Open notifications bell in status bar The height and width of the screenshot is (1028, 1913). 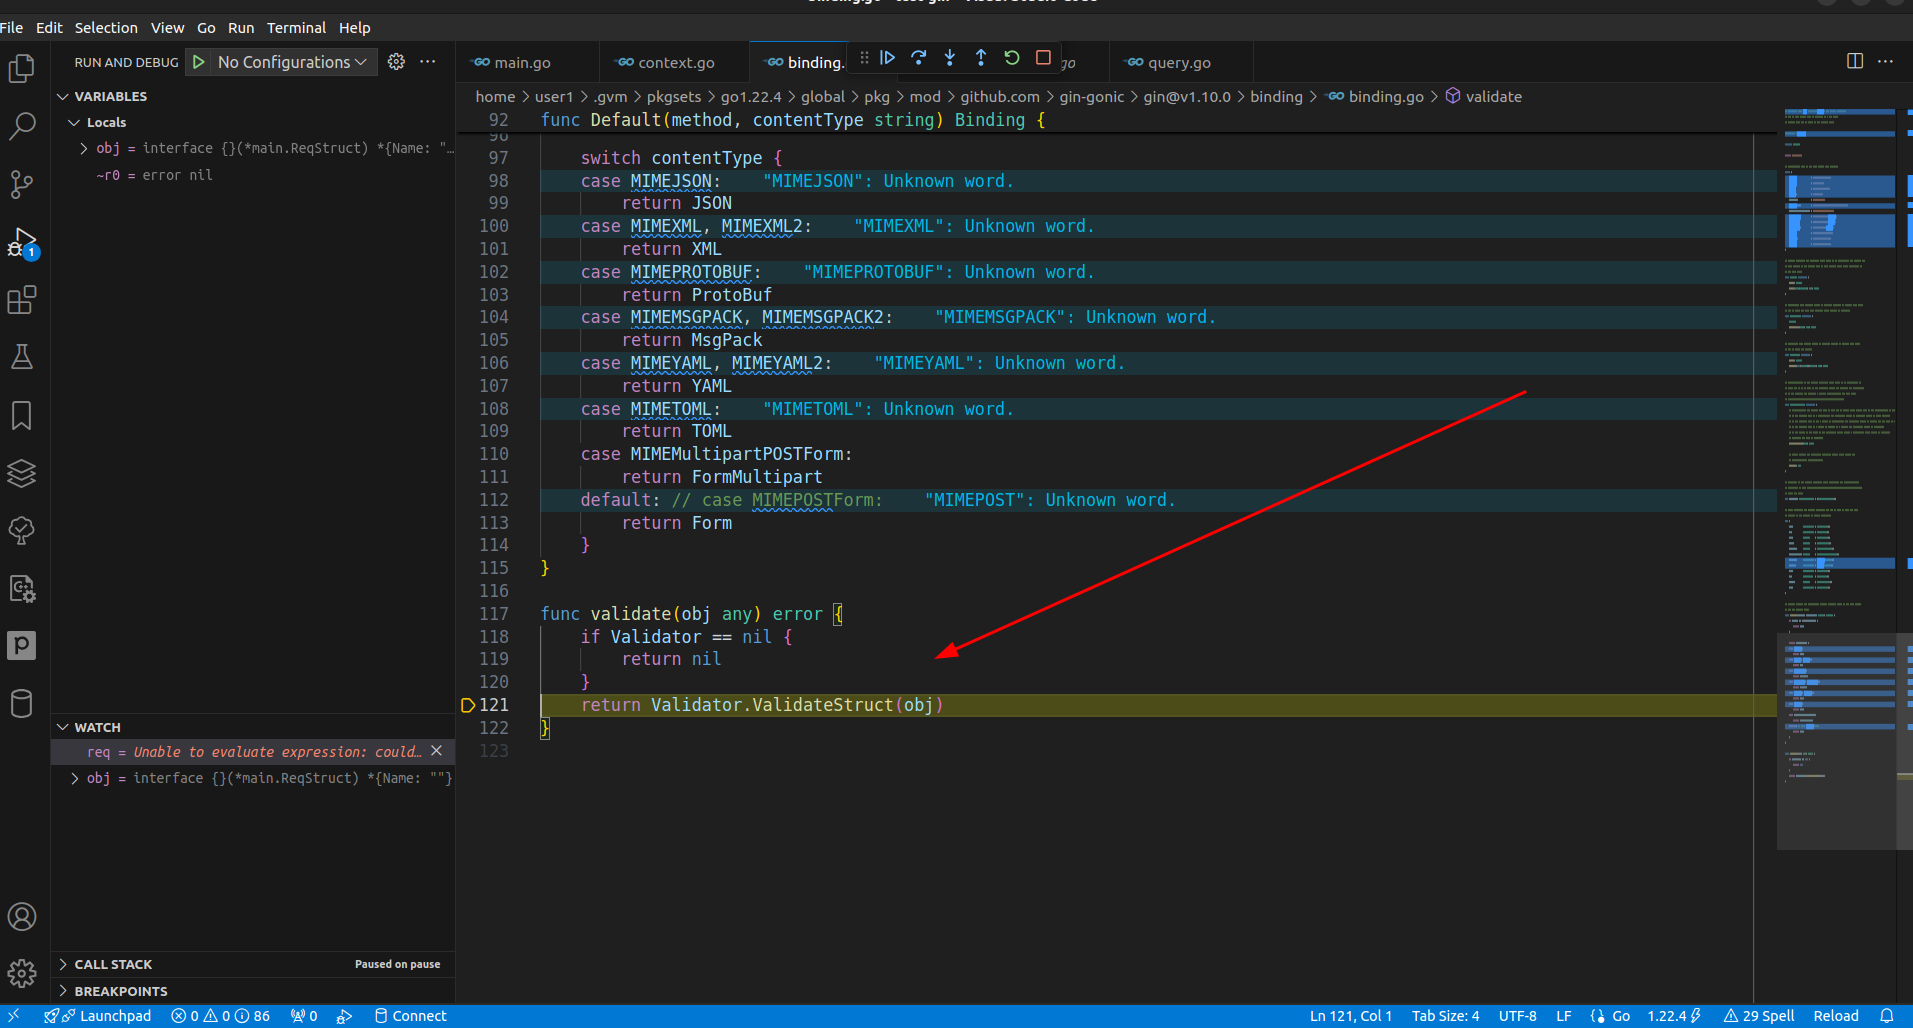point(1887,1016)
